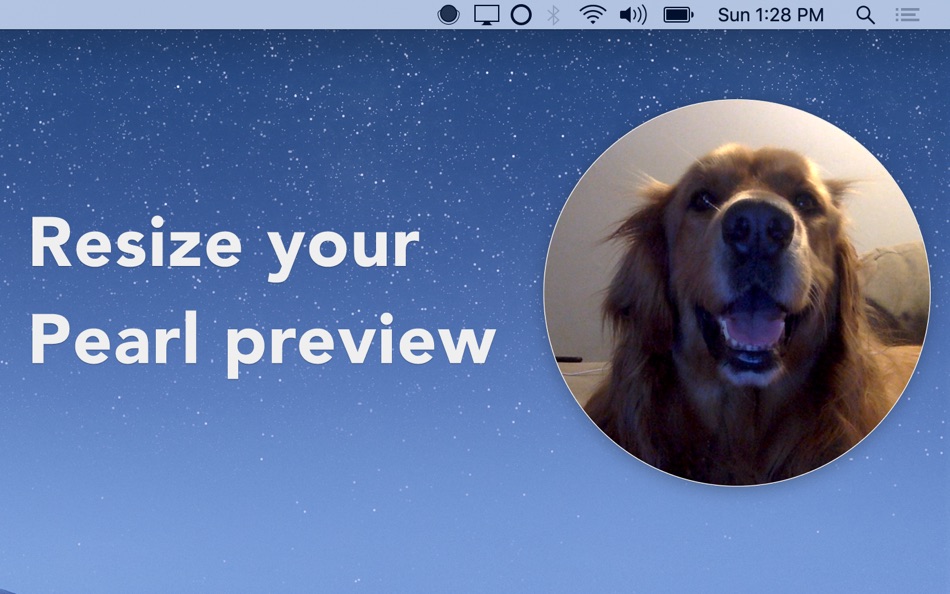
Task: Check the battery status icon
Action: point(678,15)
